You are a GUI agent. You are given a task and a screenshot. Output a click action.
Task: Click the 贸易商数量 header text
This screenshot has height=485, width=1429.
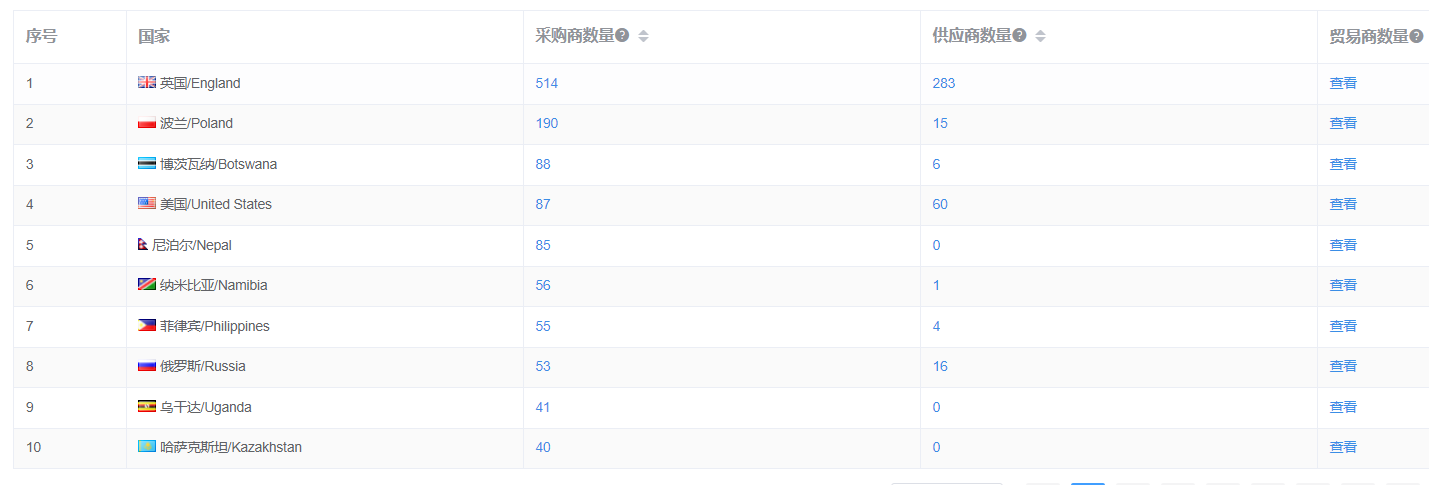click(x=1369, y=36)
